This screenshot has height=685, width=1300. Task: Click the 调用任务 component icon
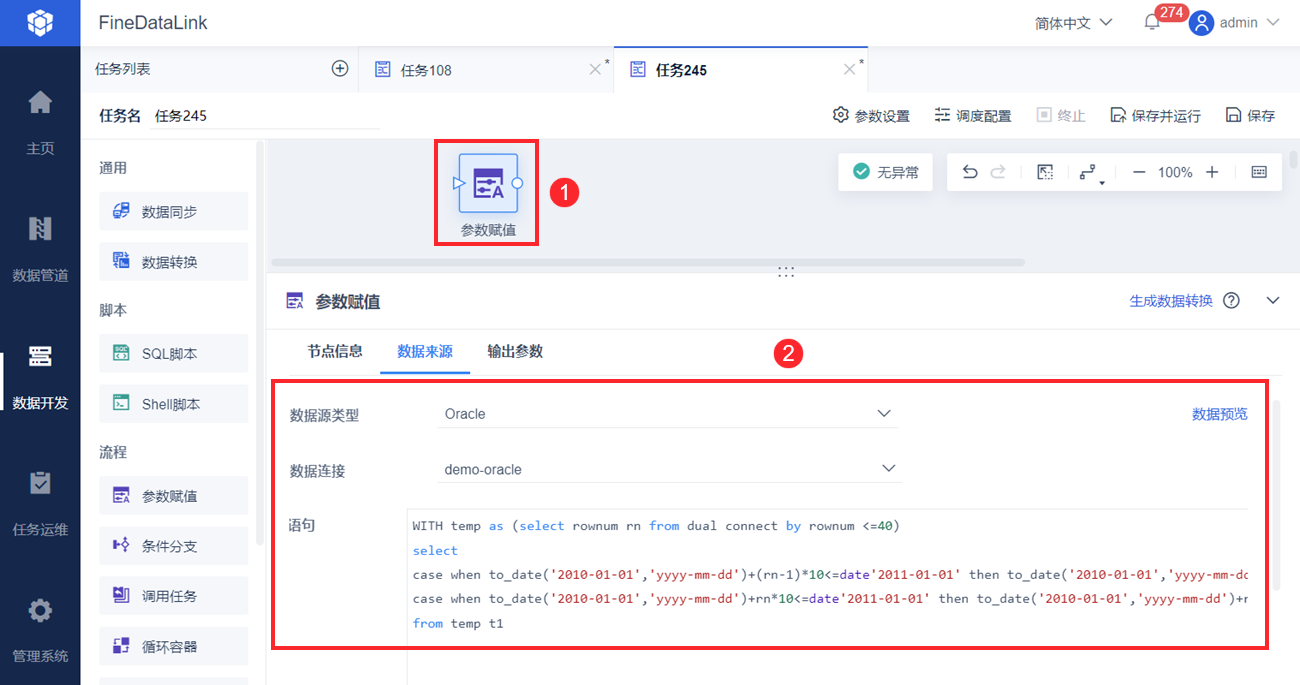(x=121, y=595)
